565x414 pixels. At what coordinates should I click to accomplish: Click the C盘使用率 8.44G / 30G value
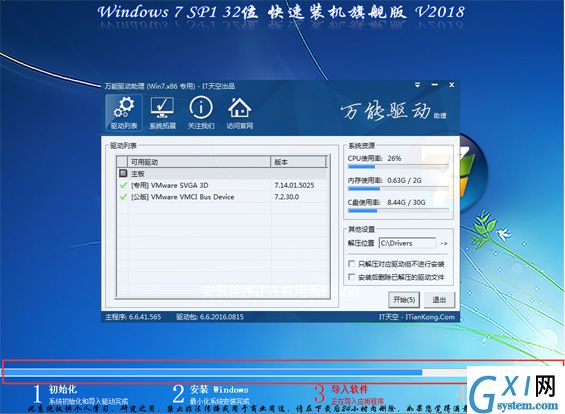click(x=406, y=202)
